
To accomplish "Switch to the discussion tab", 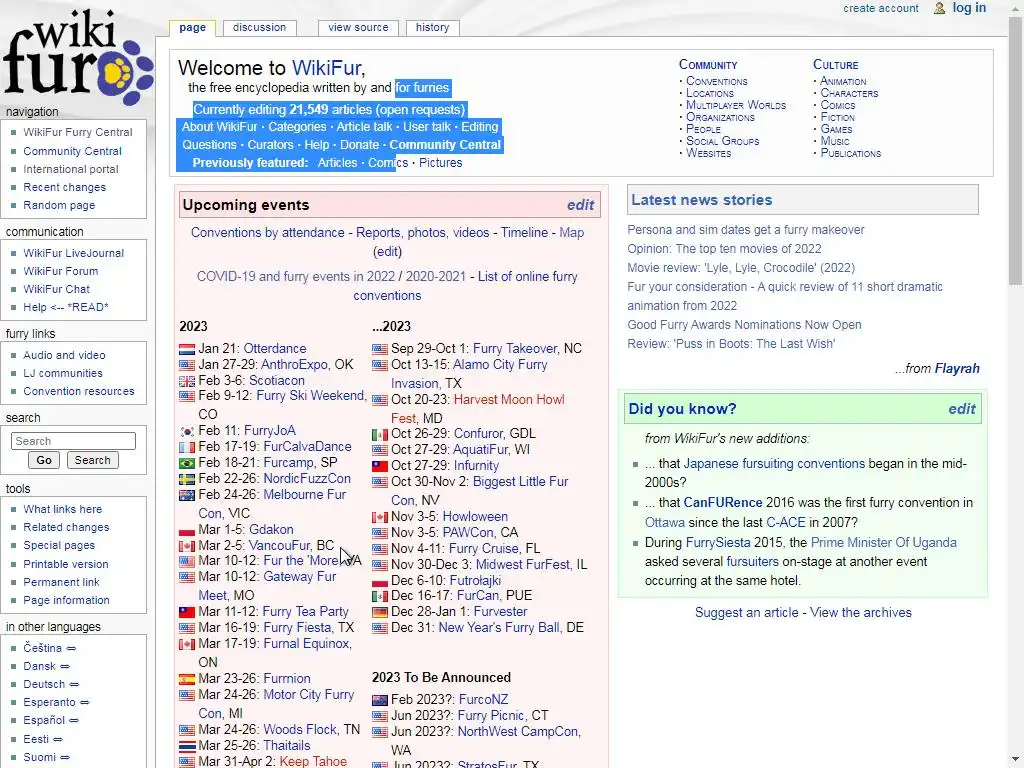I will click(259, 27).
